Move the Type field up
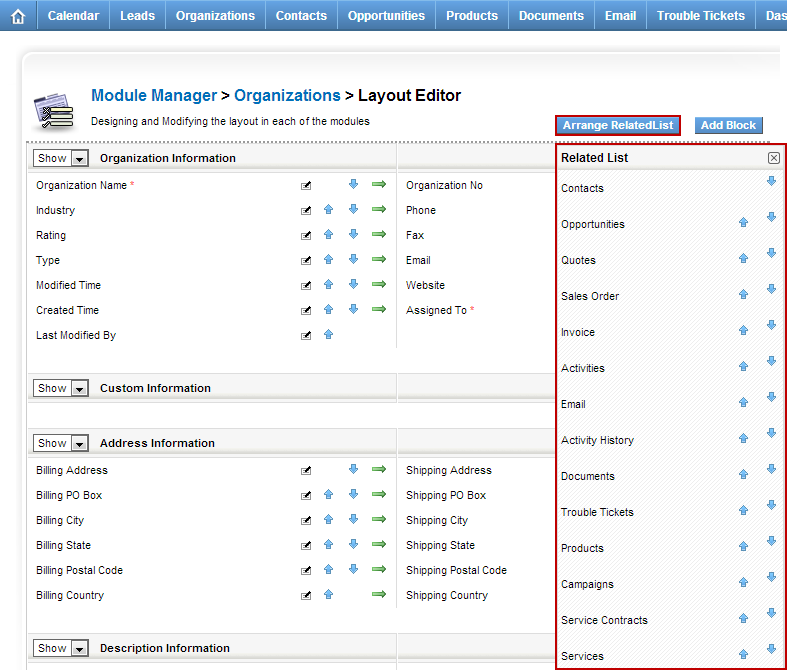787x670 pixels. [328, 259]
